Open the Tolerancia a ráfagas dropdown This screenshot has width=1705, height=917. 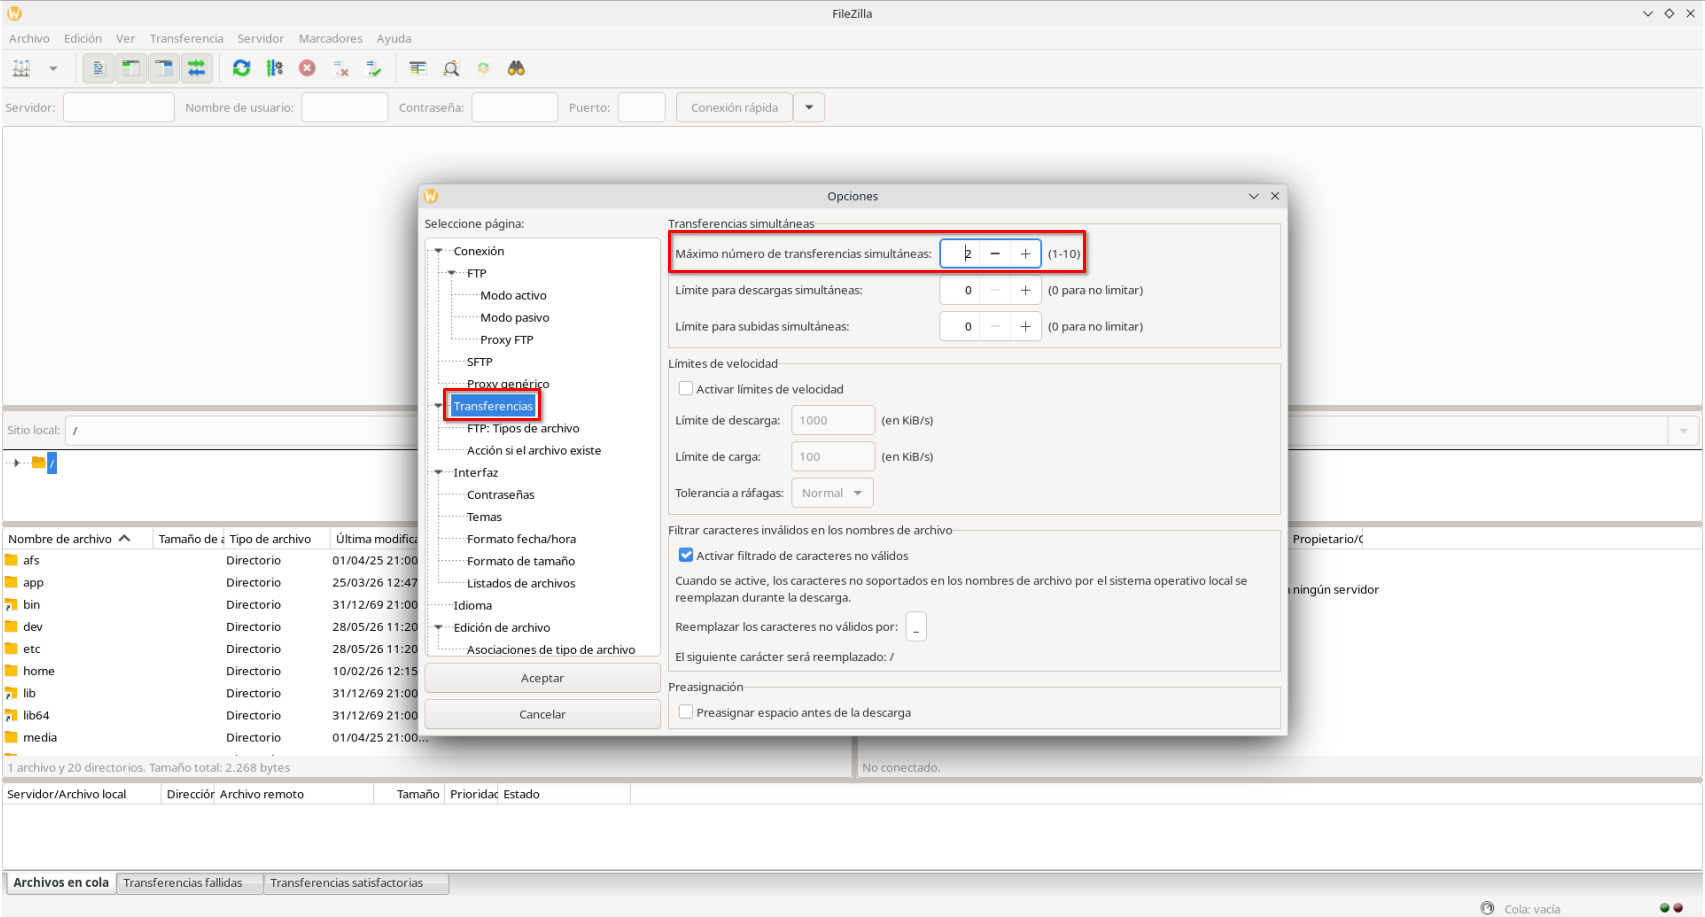click(832, 493)
